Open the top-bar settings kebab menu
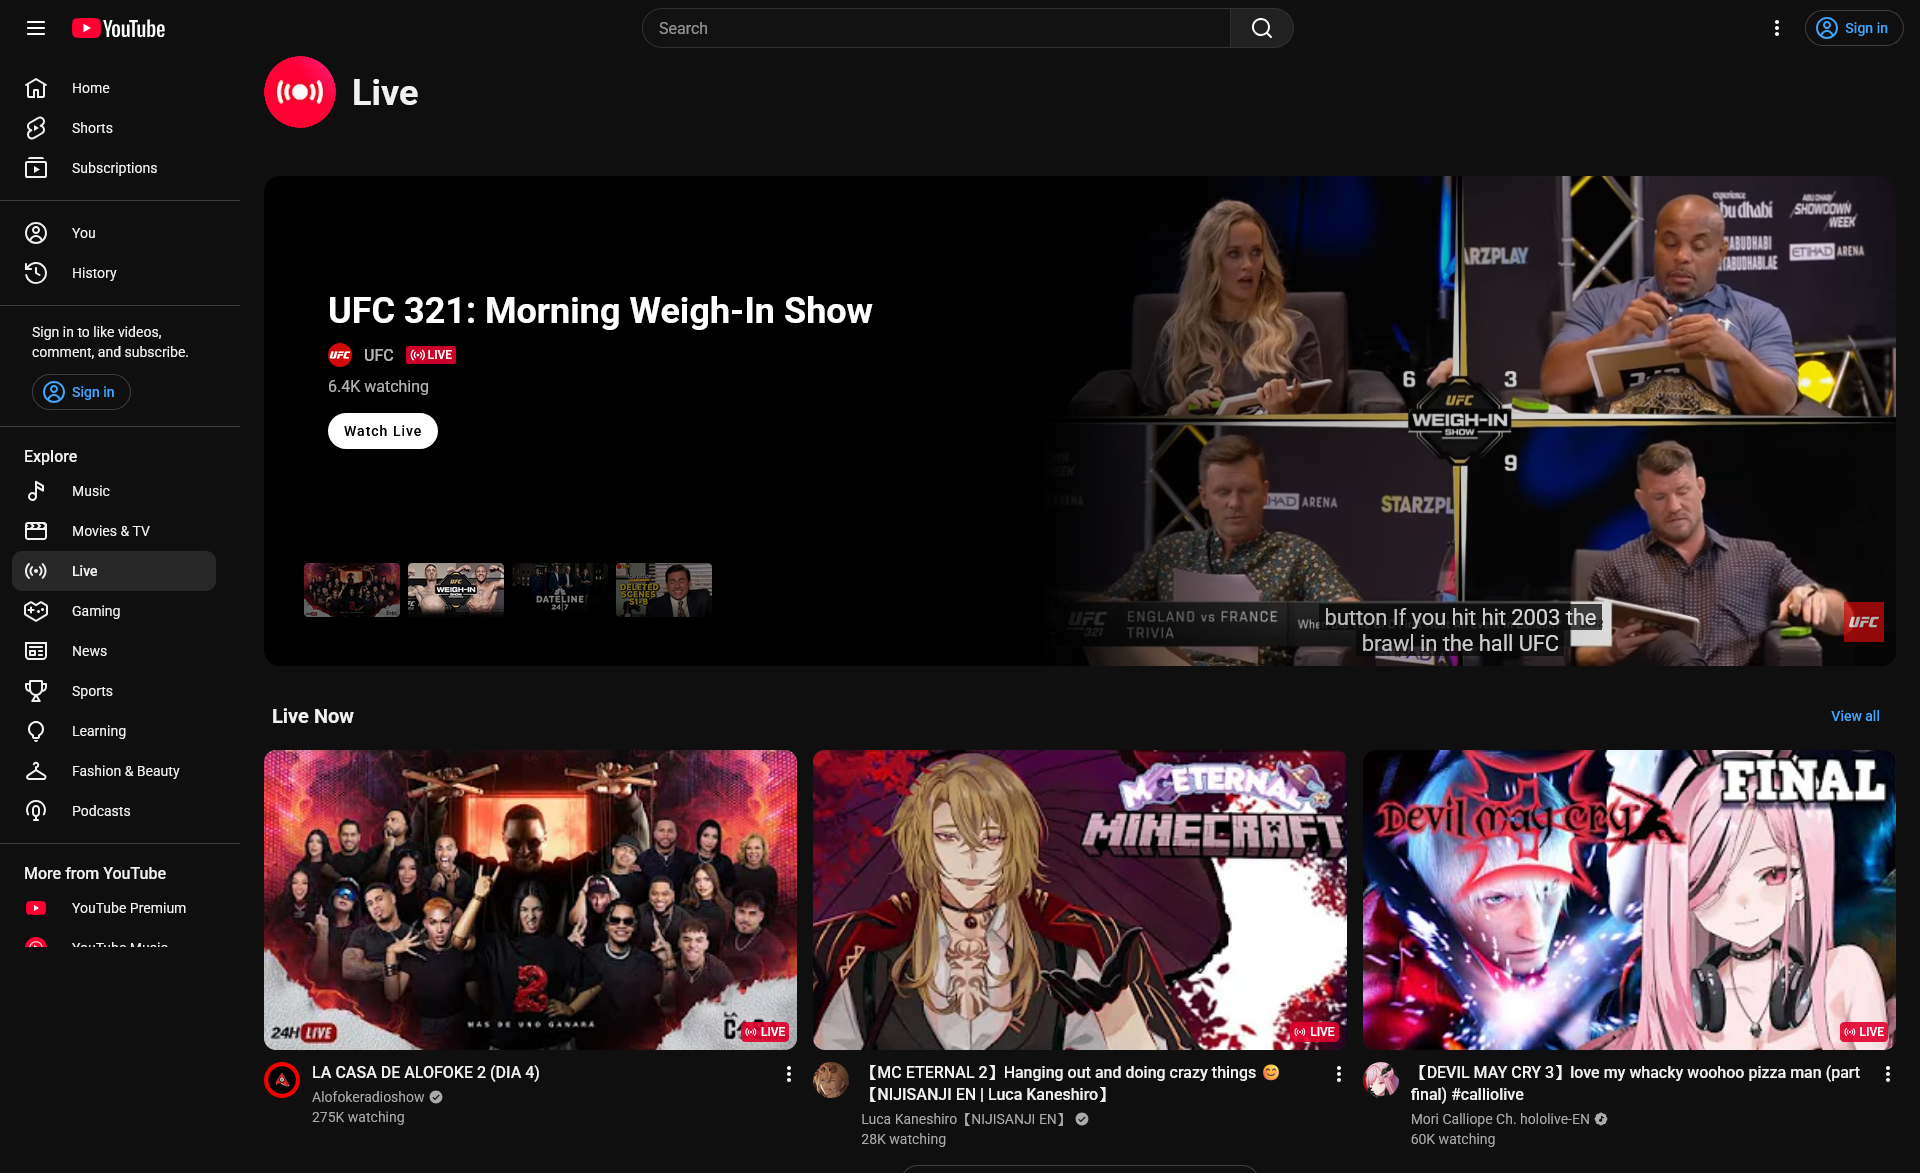 click(x=1776, y=28)
